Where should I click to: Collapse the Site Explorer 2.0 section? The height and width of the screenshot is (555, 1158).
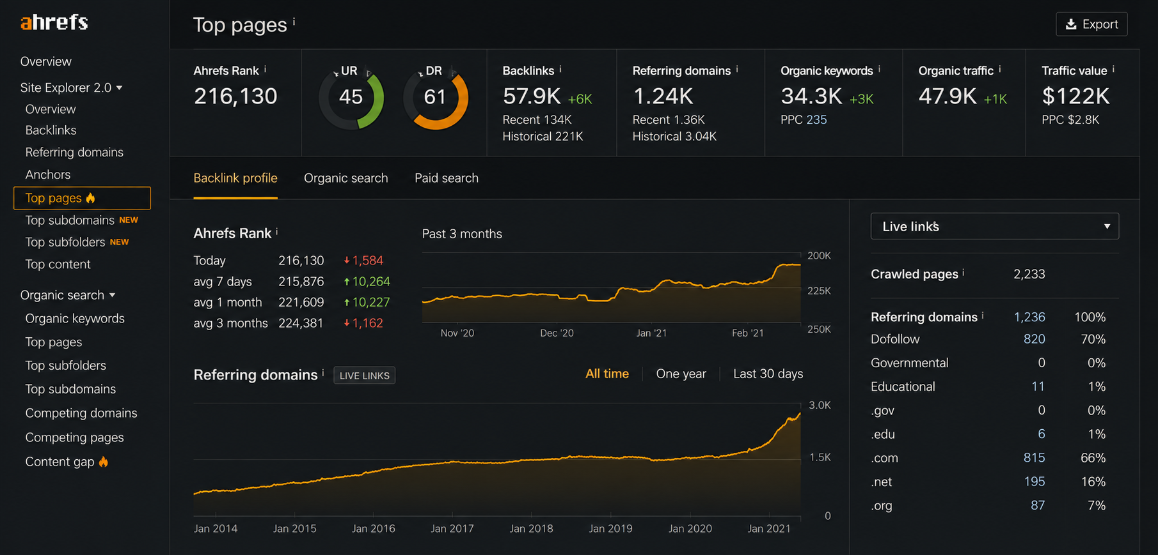click(72, 87)
